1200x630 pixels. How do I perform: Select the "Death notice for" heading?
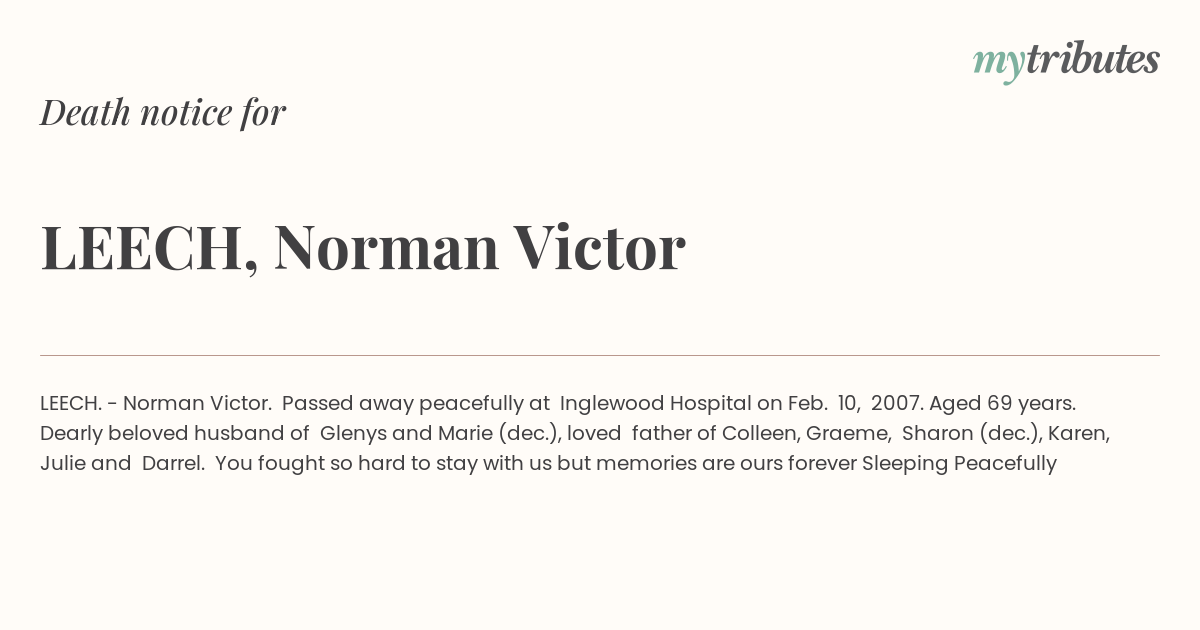click(x=163, y=113)
